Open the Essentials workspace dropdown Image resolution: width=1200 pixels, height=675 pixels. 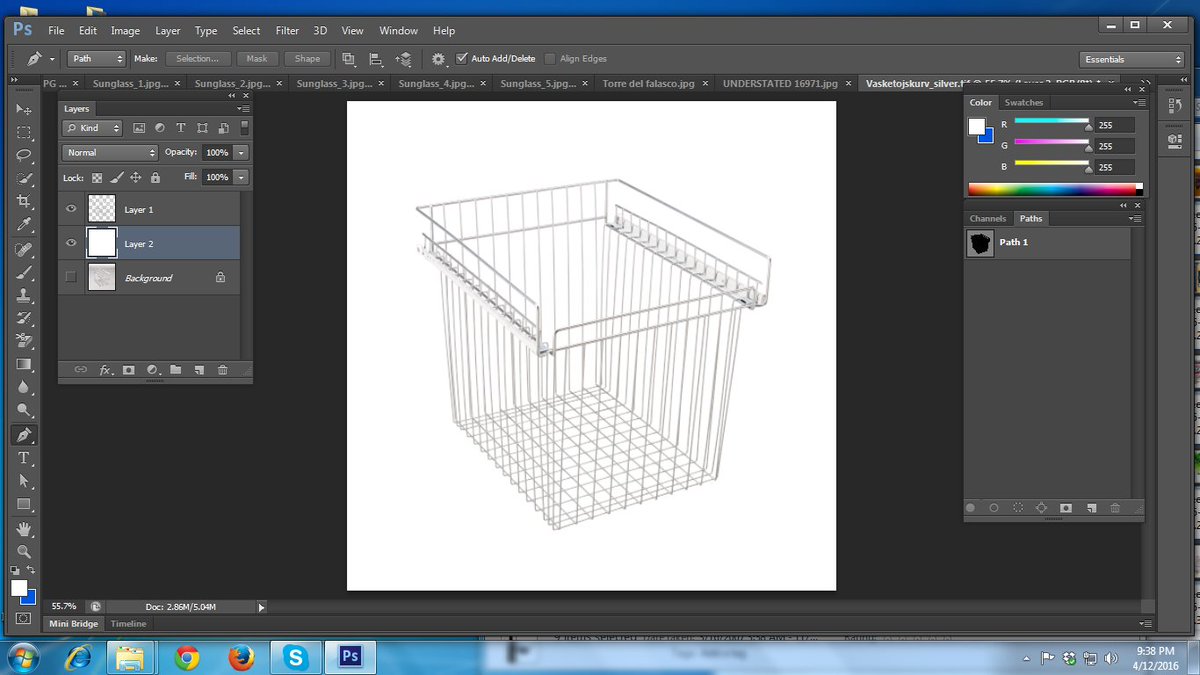coord(1131,59)
